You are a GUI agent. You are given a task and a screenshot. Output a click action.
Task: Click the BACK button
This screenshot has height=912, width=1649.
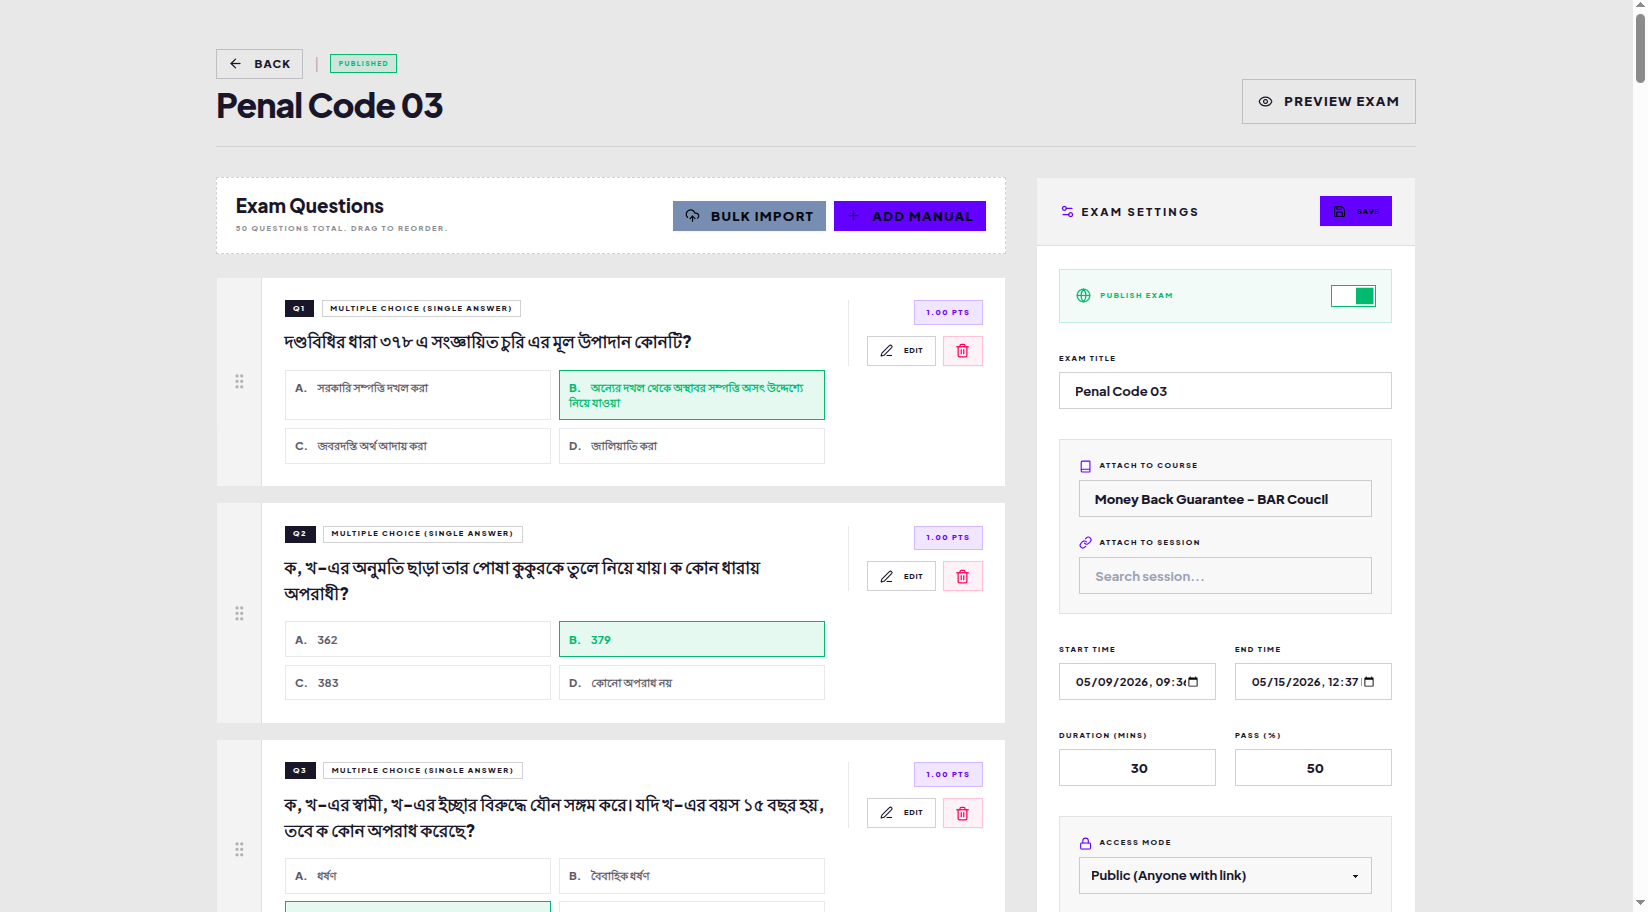click(259, 64)
